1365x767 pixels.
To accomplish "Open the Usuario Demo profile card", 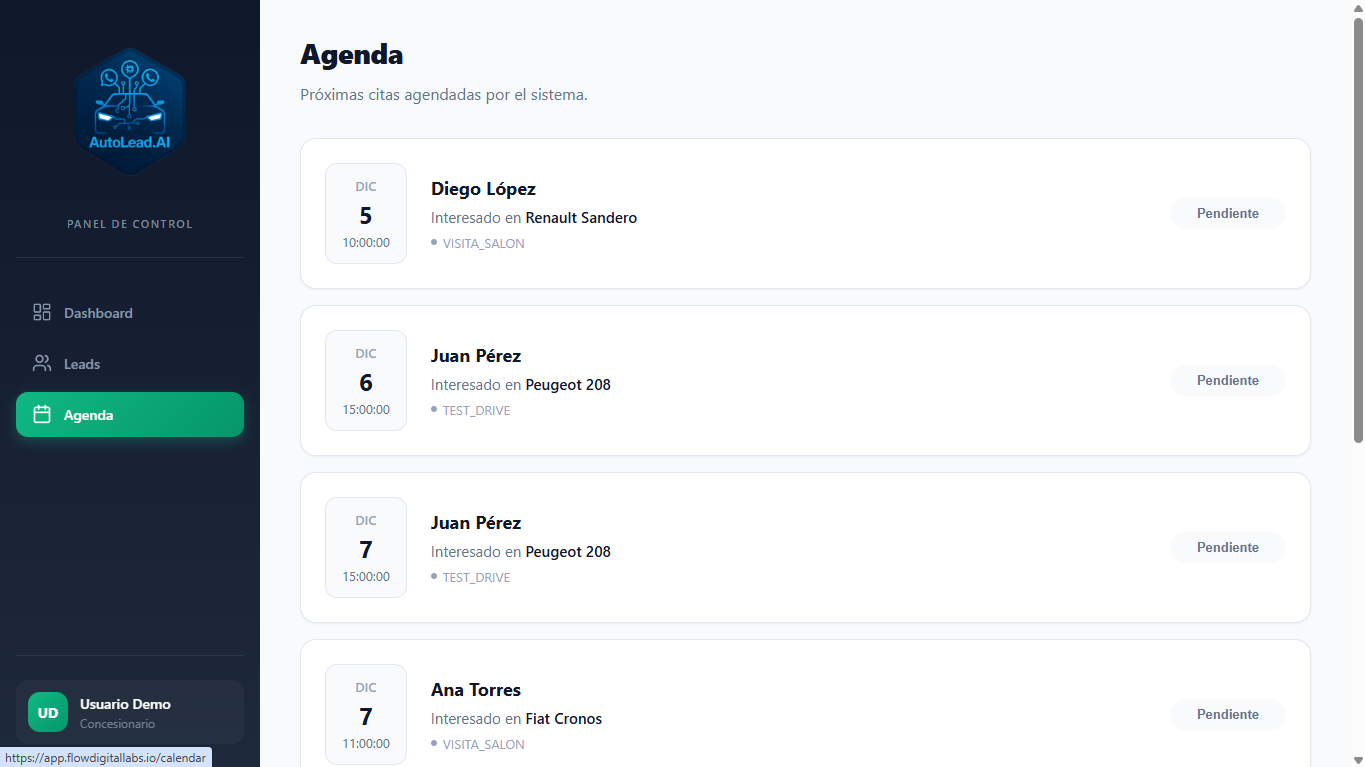I will [130, 712].
